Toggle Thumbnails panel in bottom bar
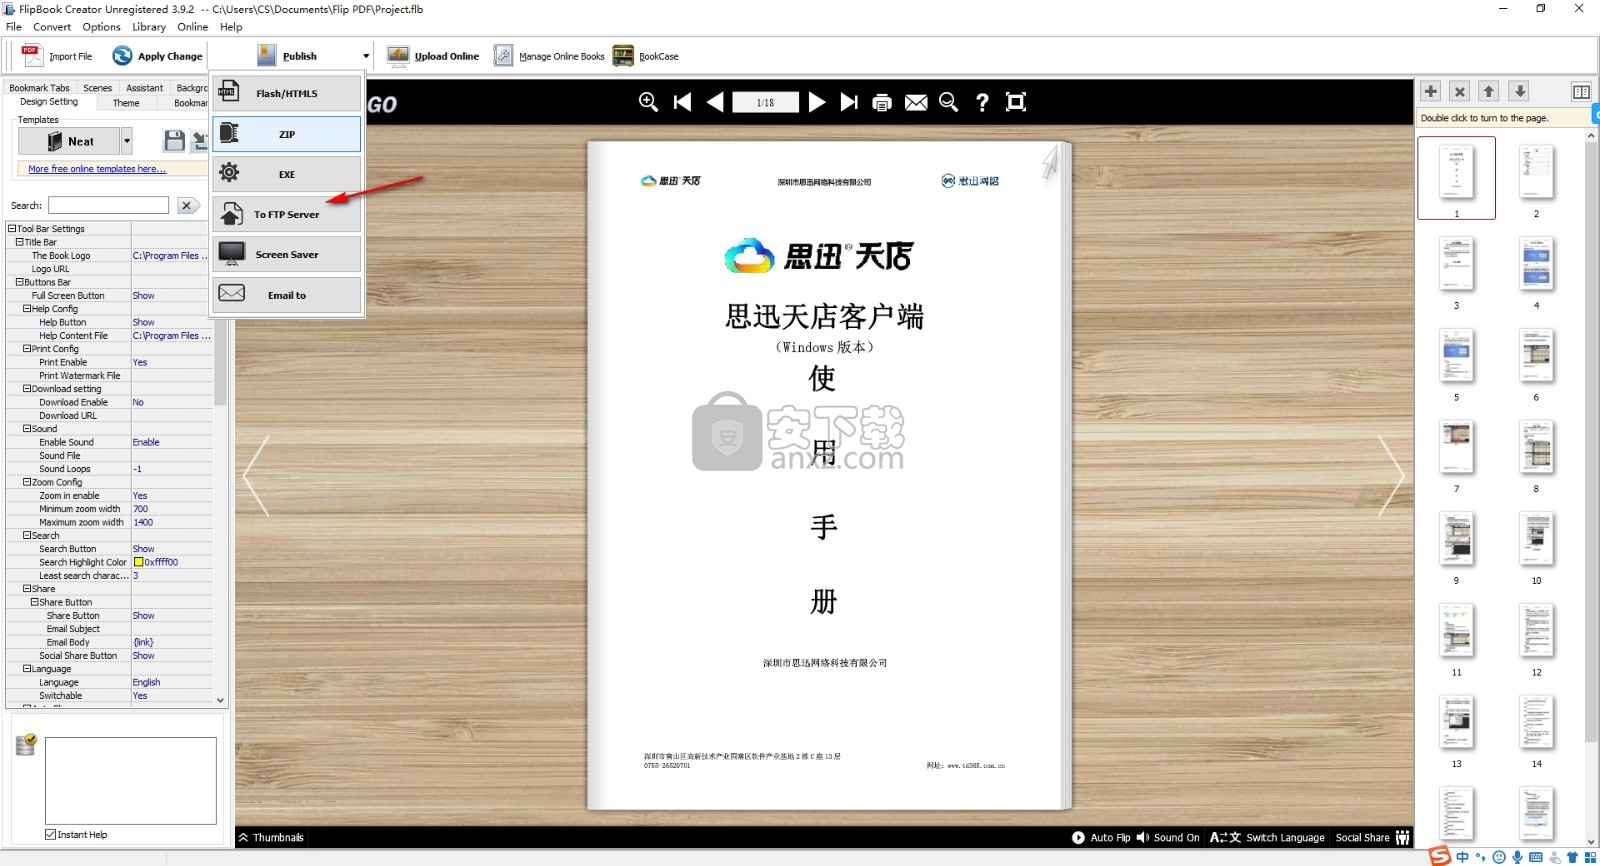The width and height of the screenshot is (1600, 866). pyautogui.click(x=271, y=838)
